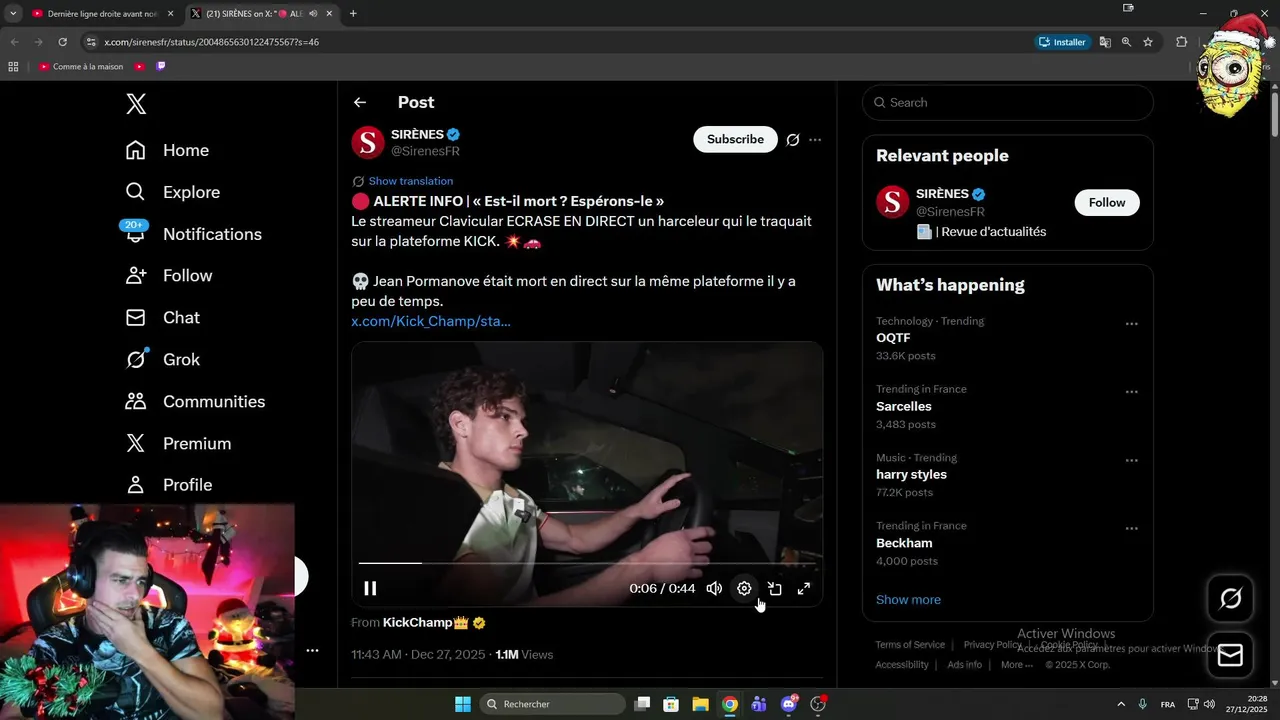The image size is (1280, 720).
Task: Open more options for harry styles trend
Action: pos(1132,461)
